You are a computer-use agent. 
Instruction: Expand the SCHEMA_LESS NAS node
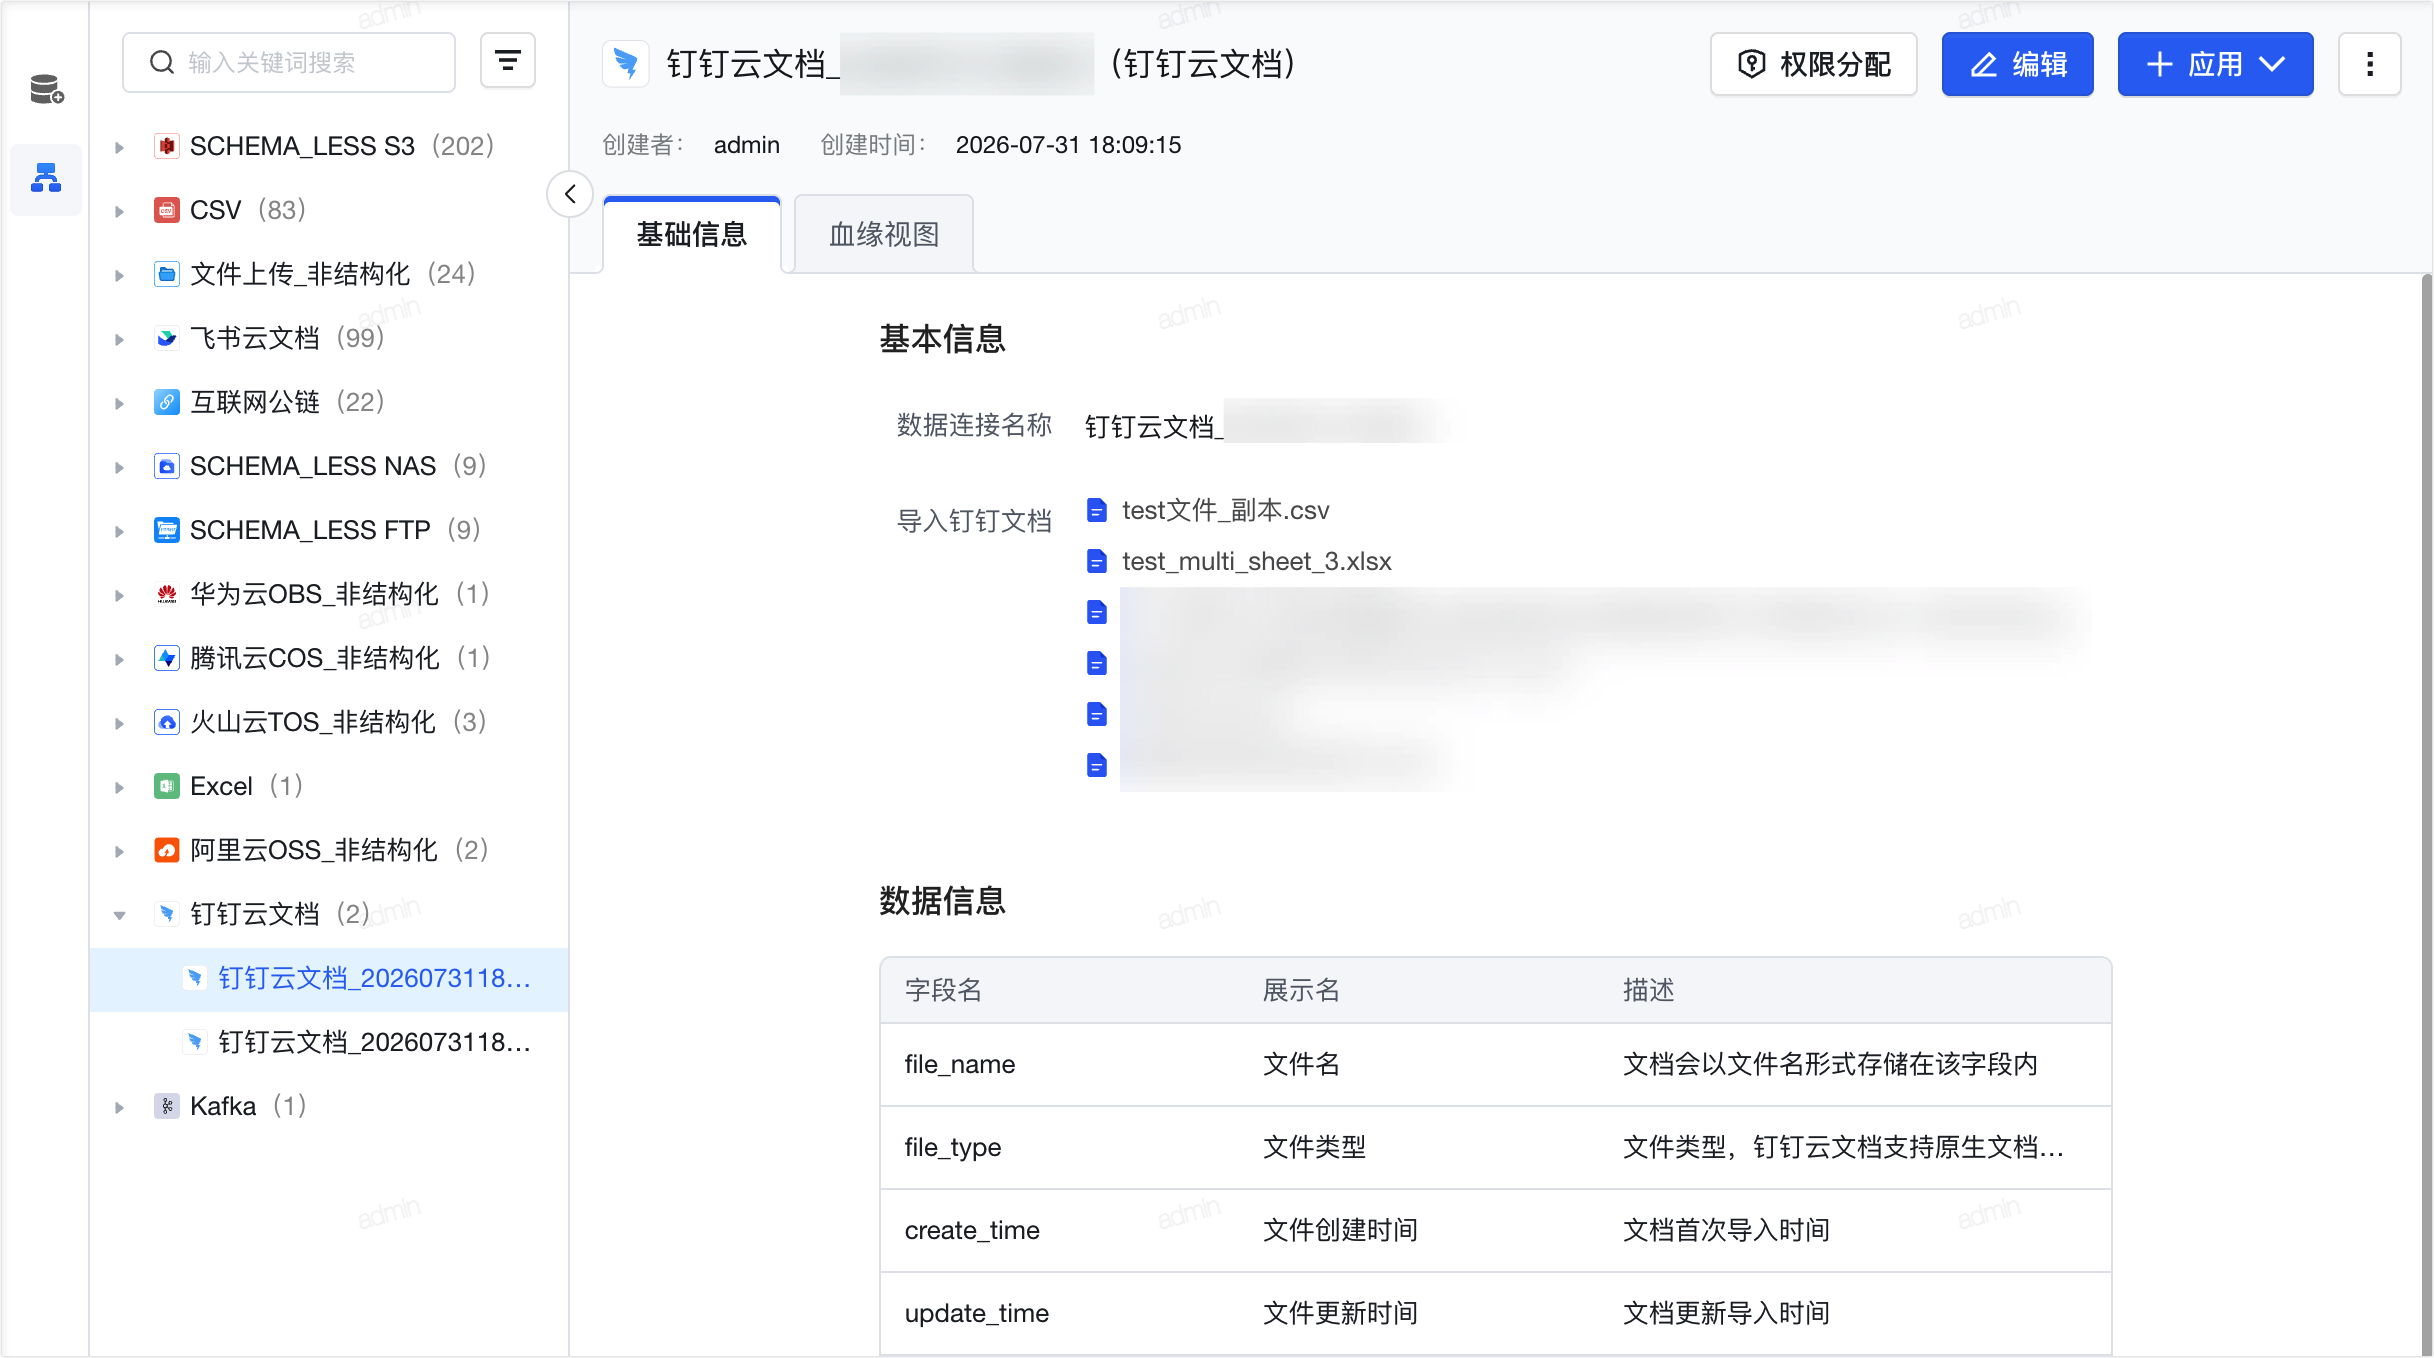[x=119, y=467]
